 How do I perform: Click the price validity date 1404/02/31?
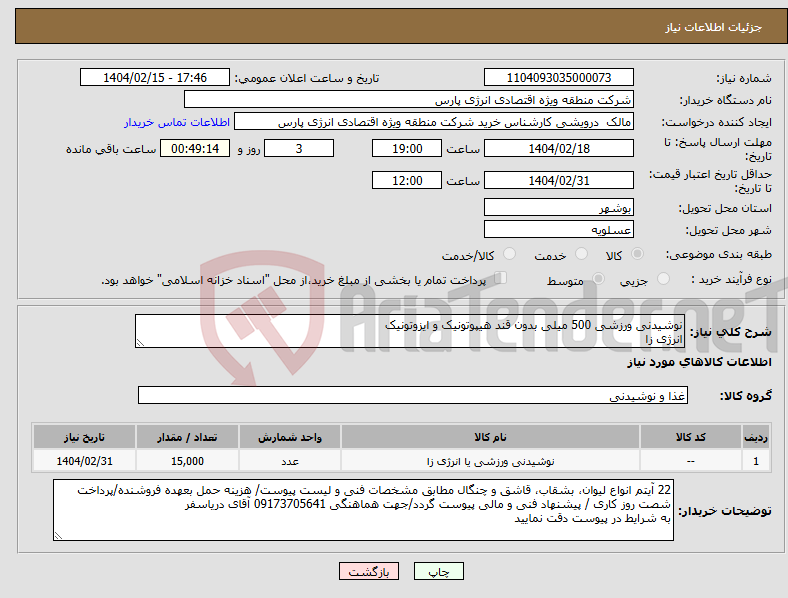(x=558, y=180)
